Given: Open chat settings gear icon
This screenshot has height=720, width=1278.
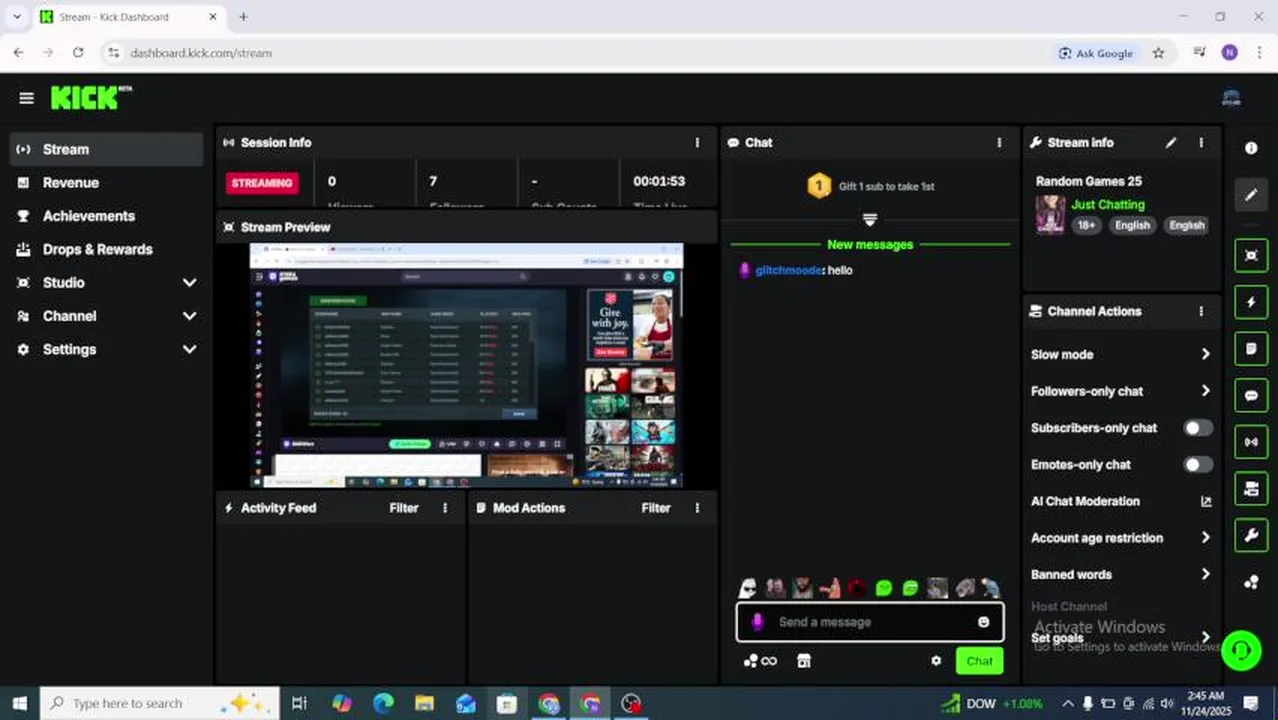Looking at the screenshot, I should pos(936,660).
